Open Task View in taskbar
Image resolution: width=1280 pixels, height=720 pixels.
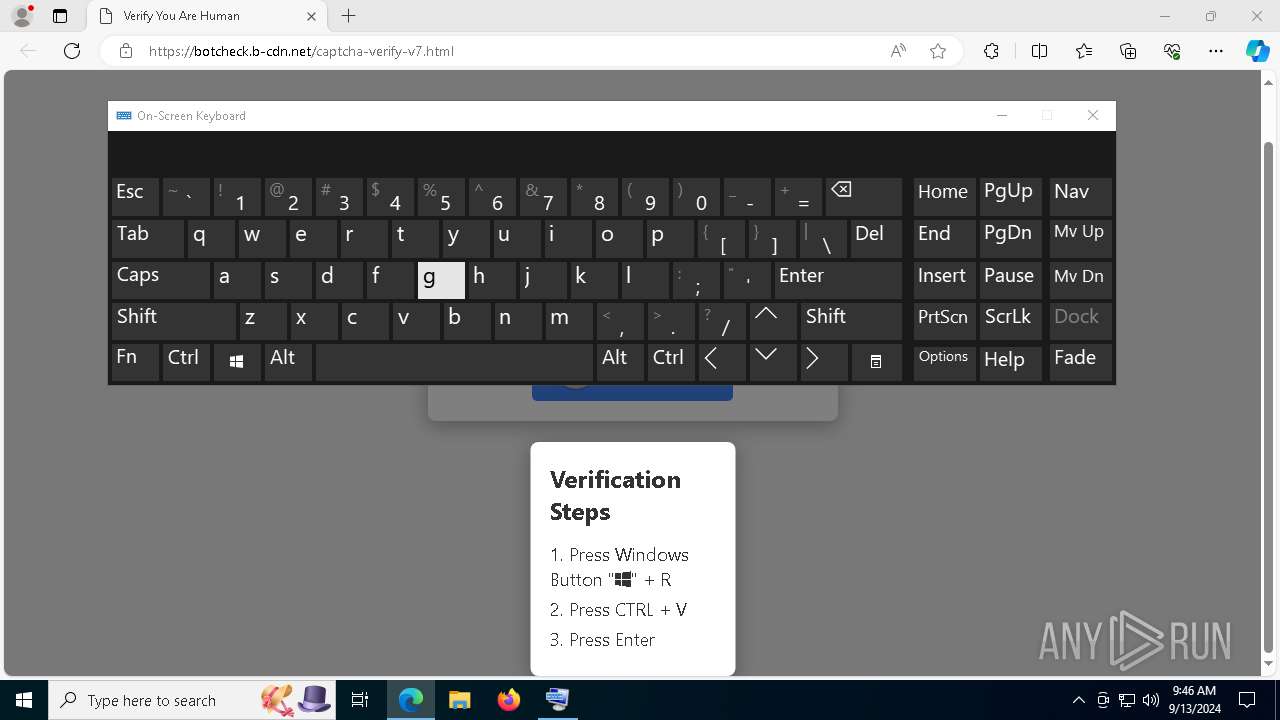click(x=360, y=700)
